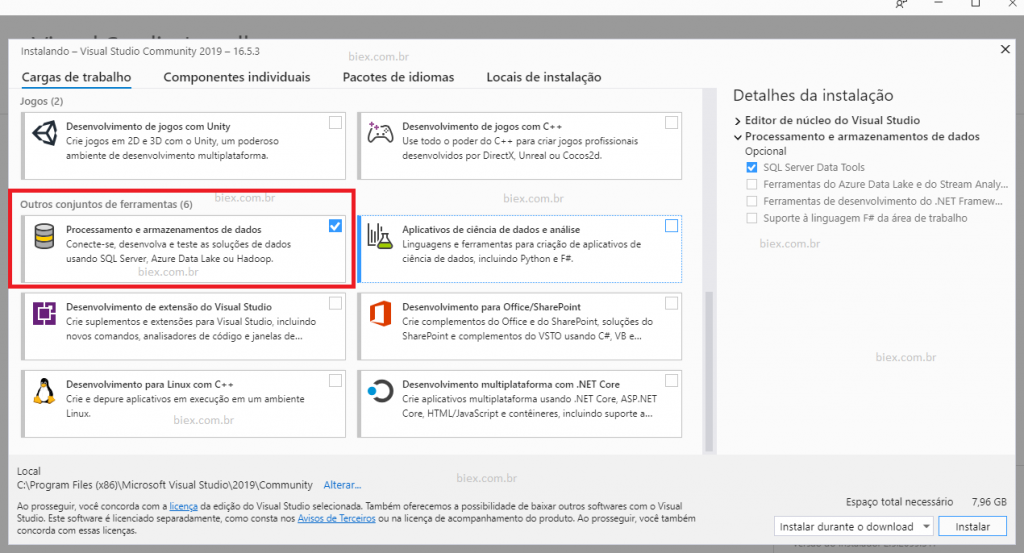The height and width of the screenshot is (553, 1024).
Task: Enable Ferramentas de desenvolvimento do .NET Framework
Action: click(752, 201)
